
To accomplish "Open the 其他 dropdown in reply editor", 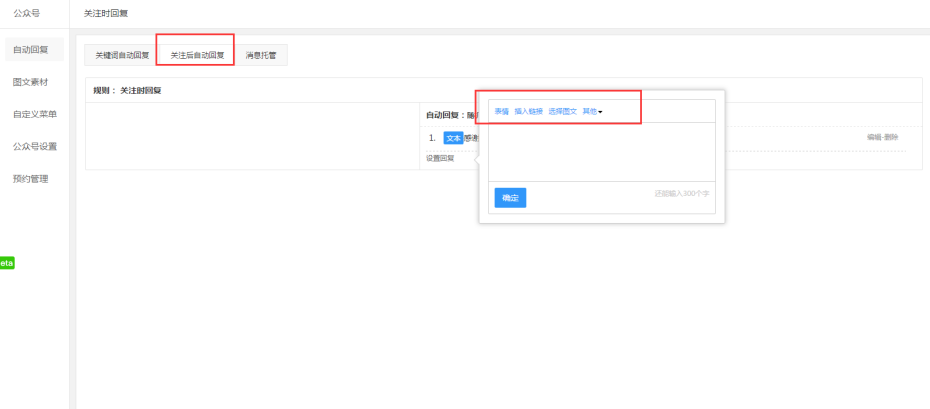I will (x=593, y=111).
